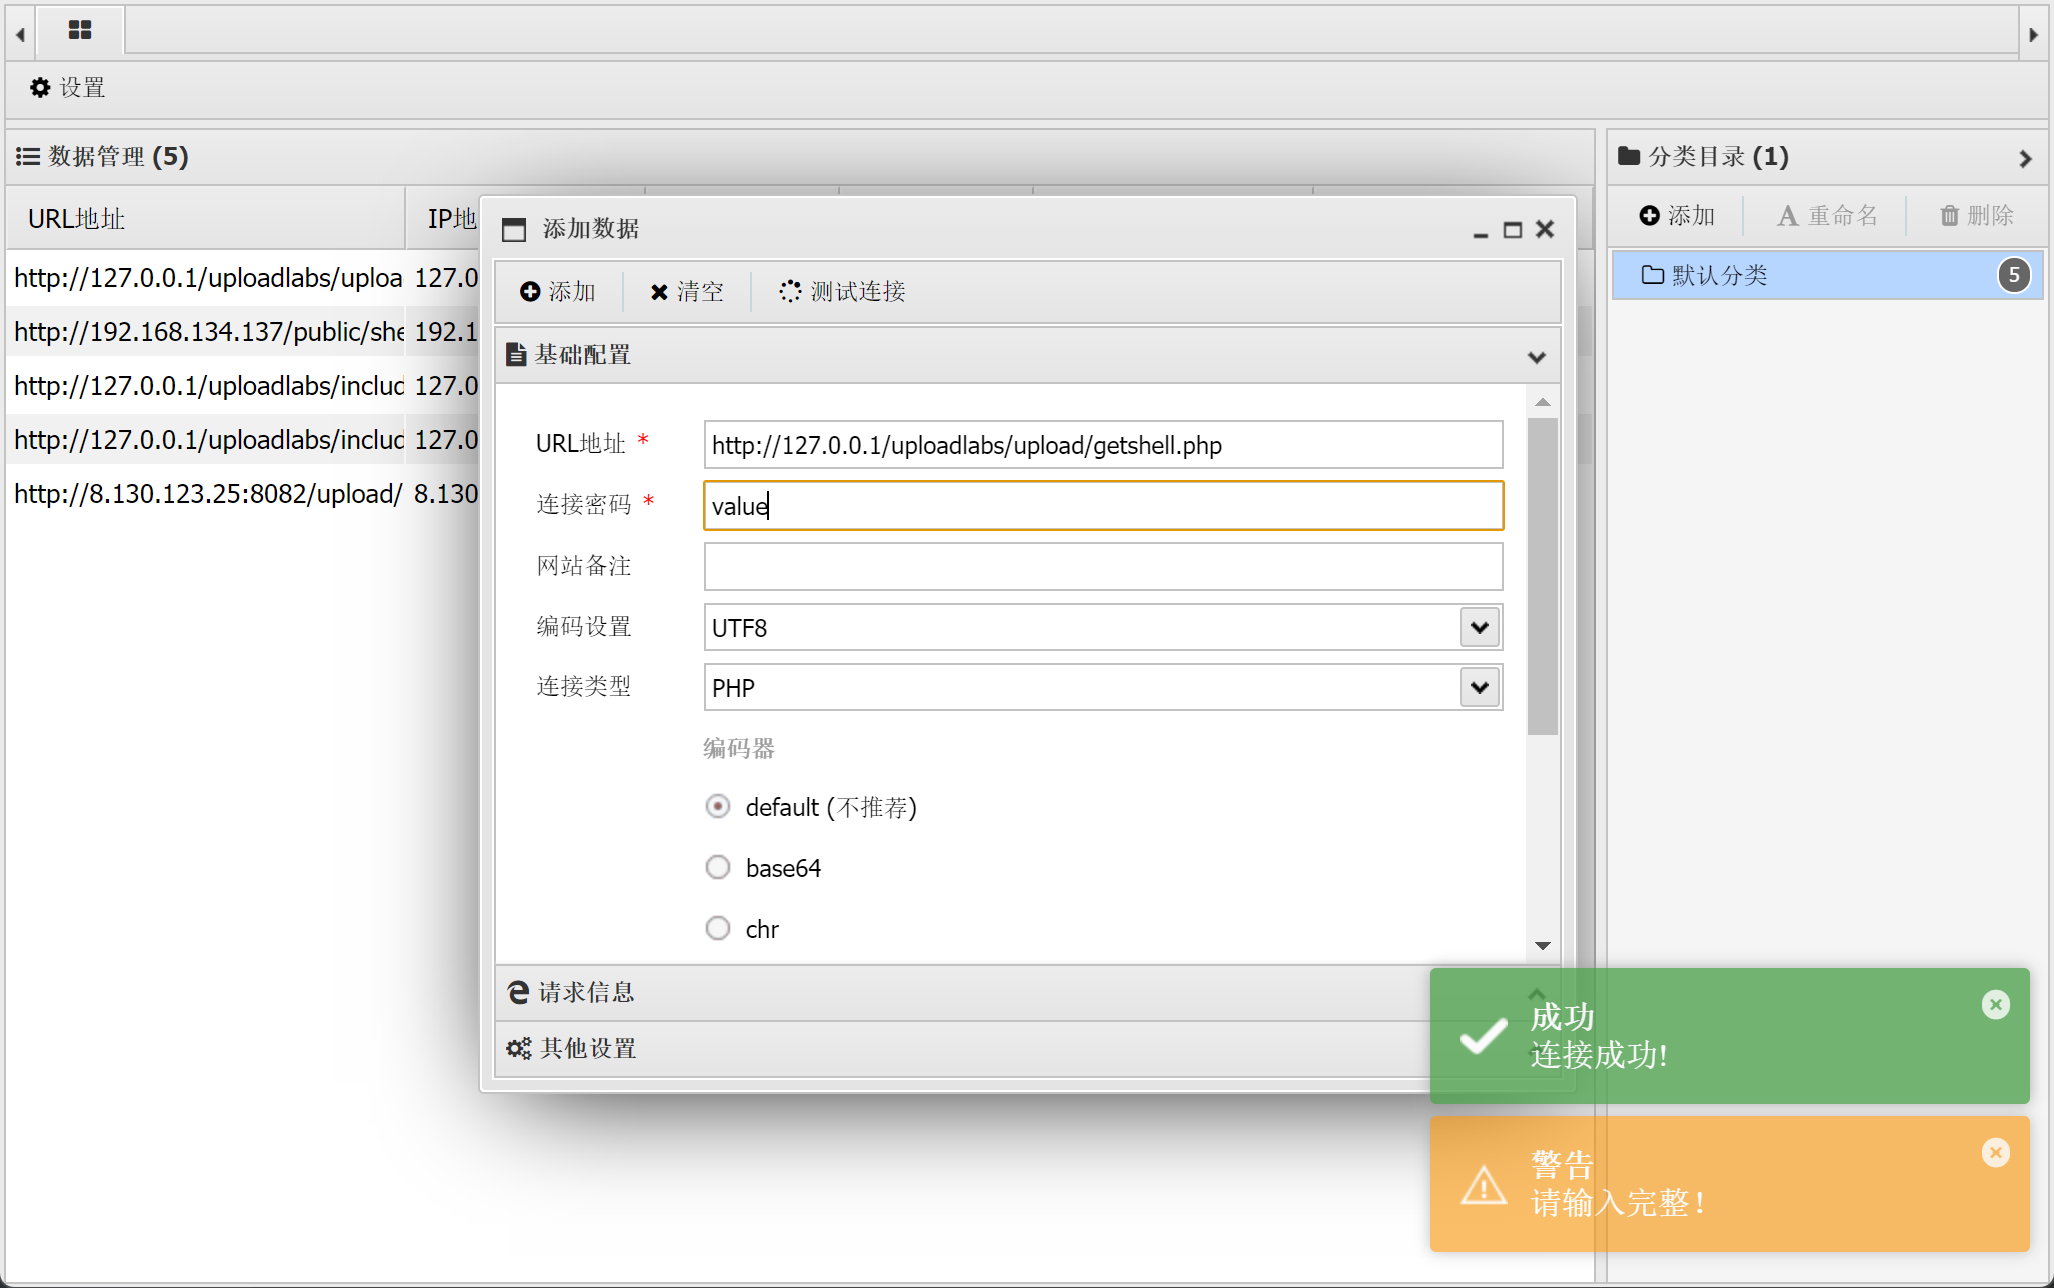This screenshot has width=2054, height=1288.
Task: Click the 删除 trash delete button
Action: [x=1977, y=216]
